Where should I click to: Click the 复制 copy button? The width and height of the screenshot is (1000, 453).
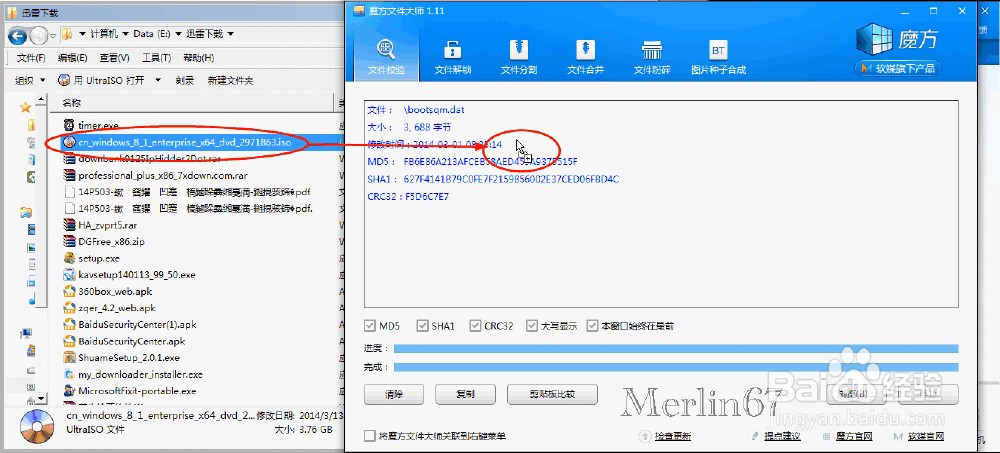(466, 394)
